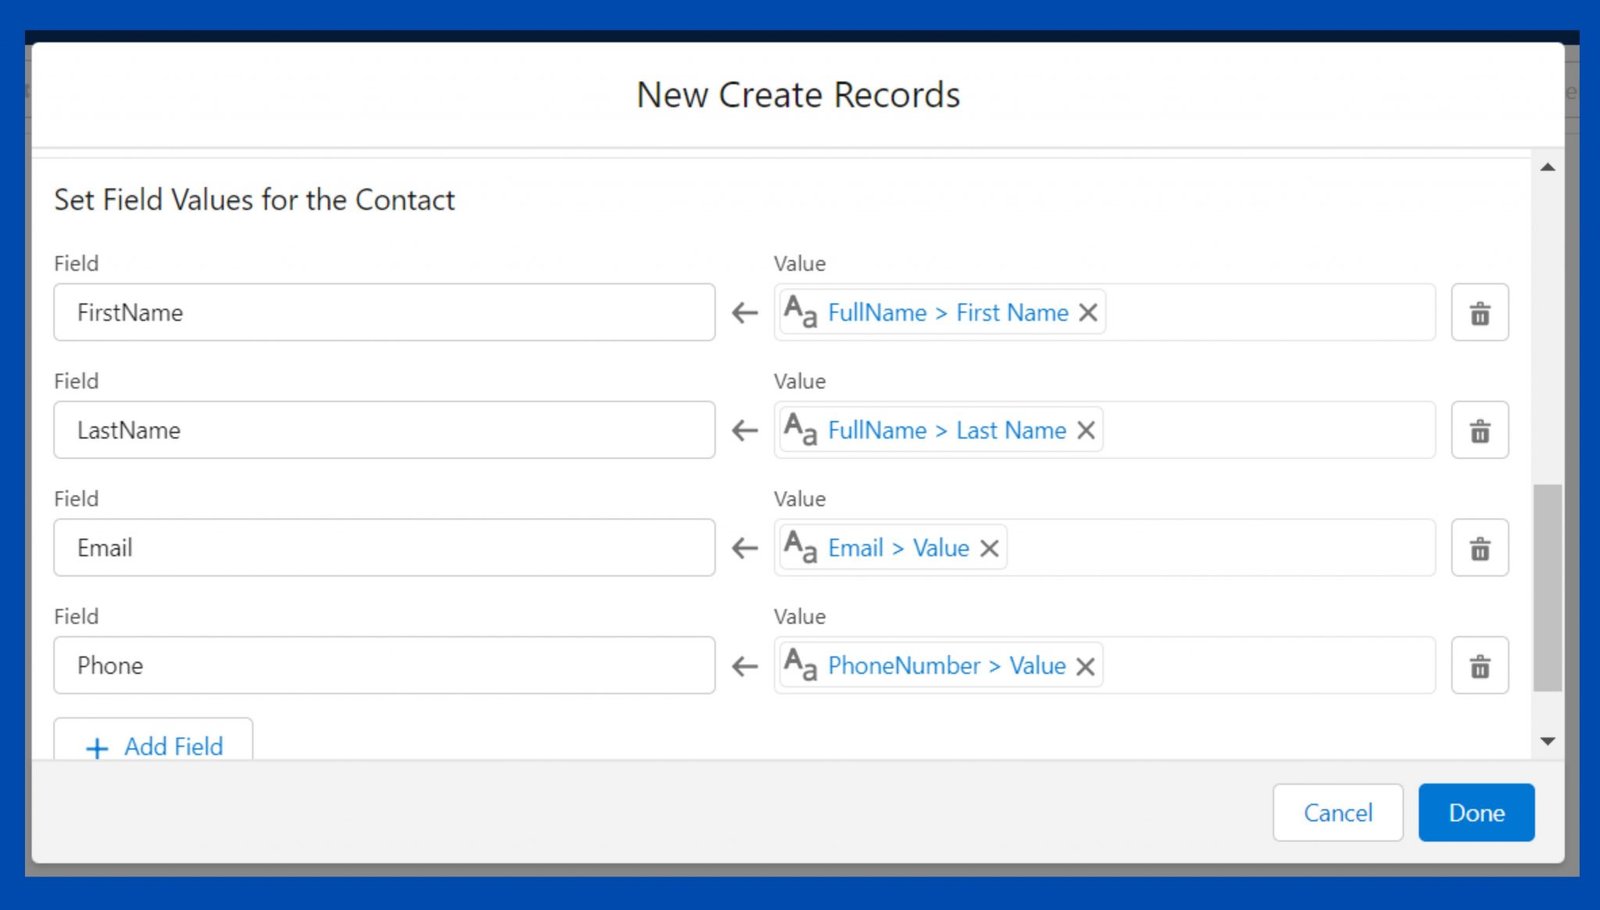Click the arrow between Email field and value
1600x910 pixels.
743,548
